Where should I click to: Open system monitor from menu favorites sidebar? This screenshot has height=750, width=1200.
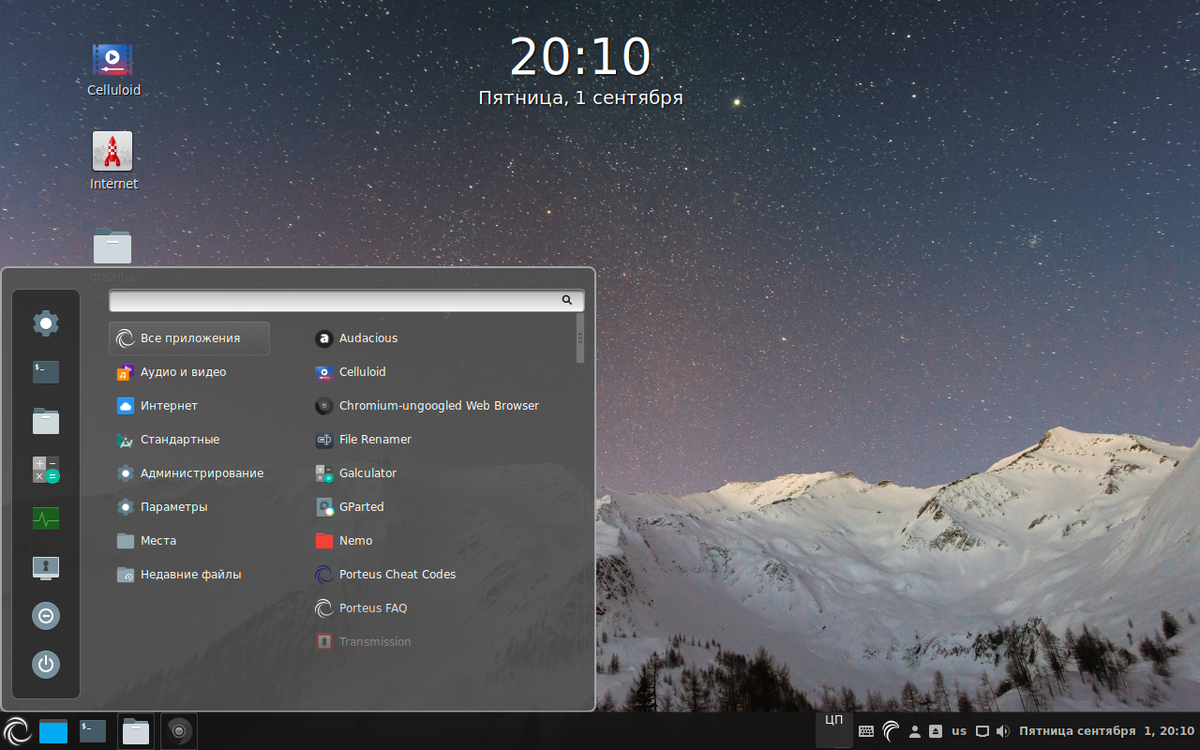click(x=46, y=518)
